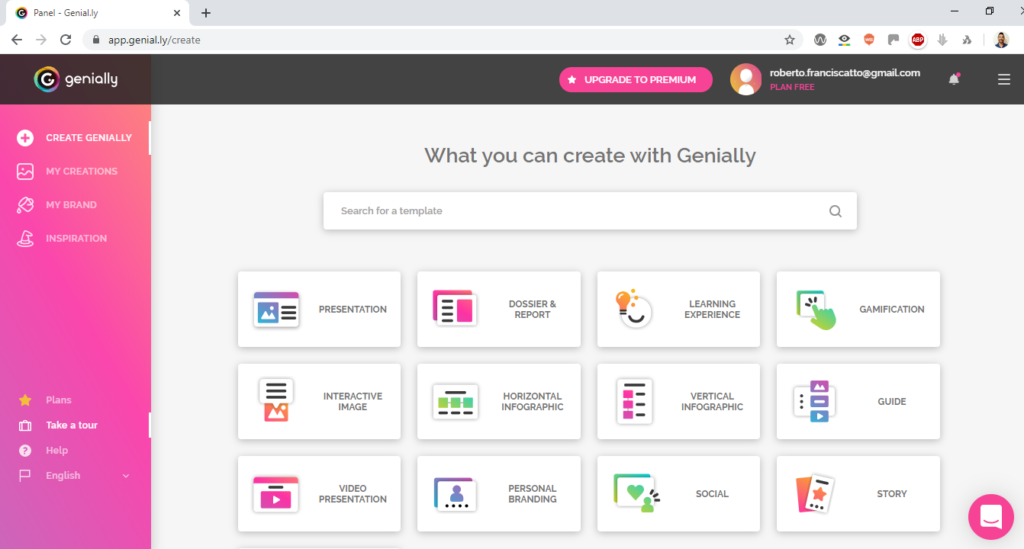Select the PERSONAL BRANDING label

click(x=532, y=494)
